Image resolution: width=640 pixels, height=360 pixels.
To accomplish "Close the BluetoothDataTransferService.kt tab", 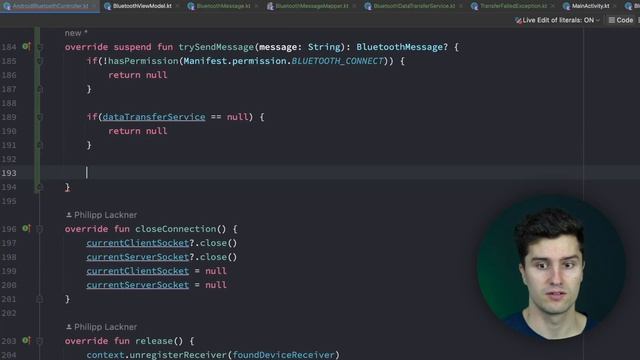I will coord(460,6).
